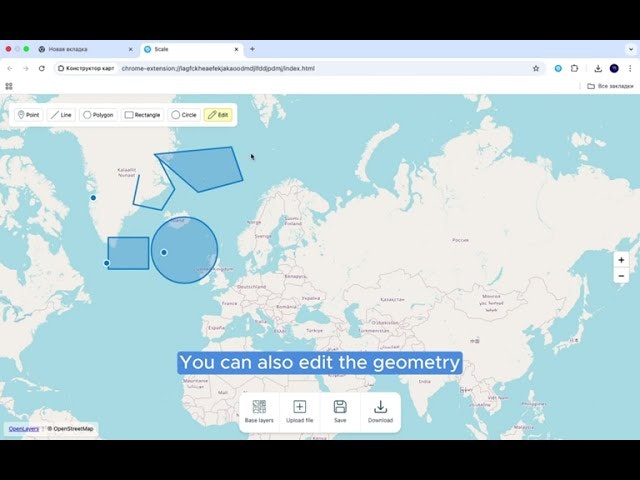Select the drawn rectangle shape

[129, 253]
